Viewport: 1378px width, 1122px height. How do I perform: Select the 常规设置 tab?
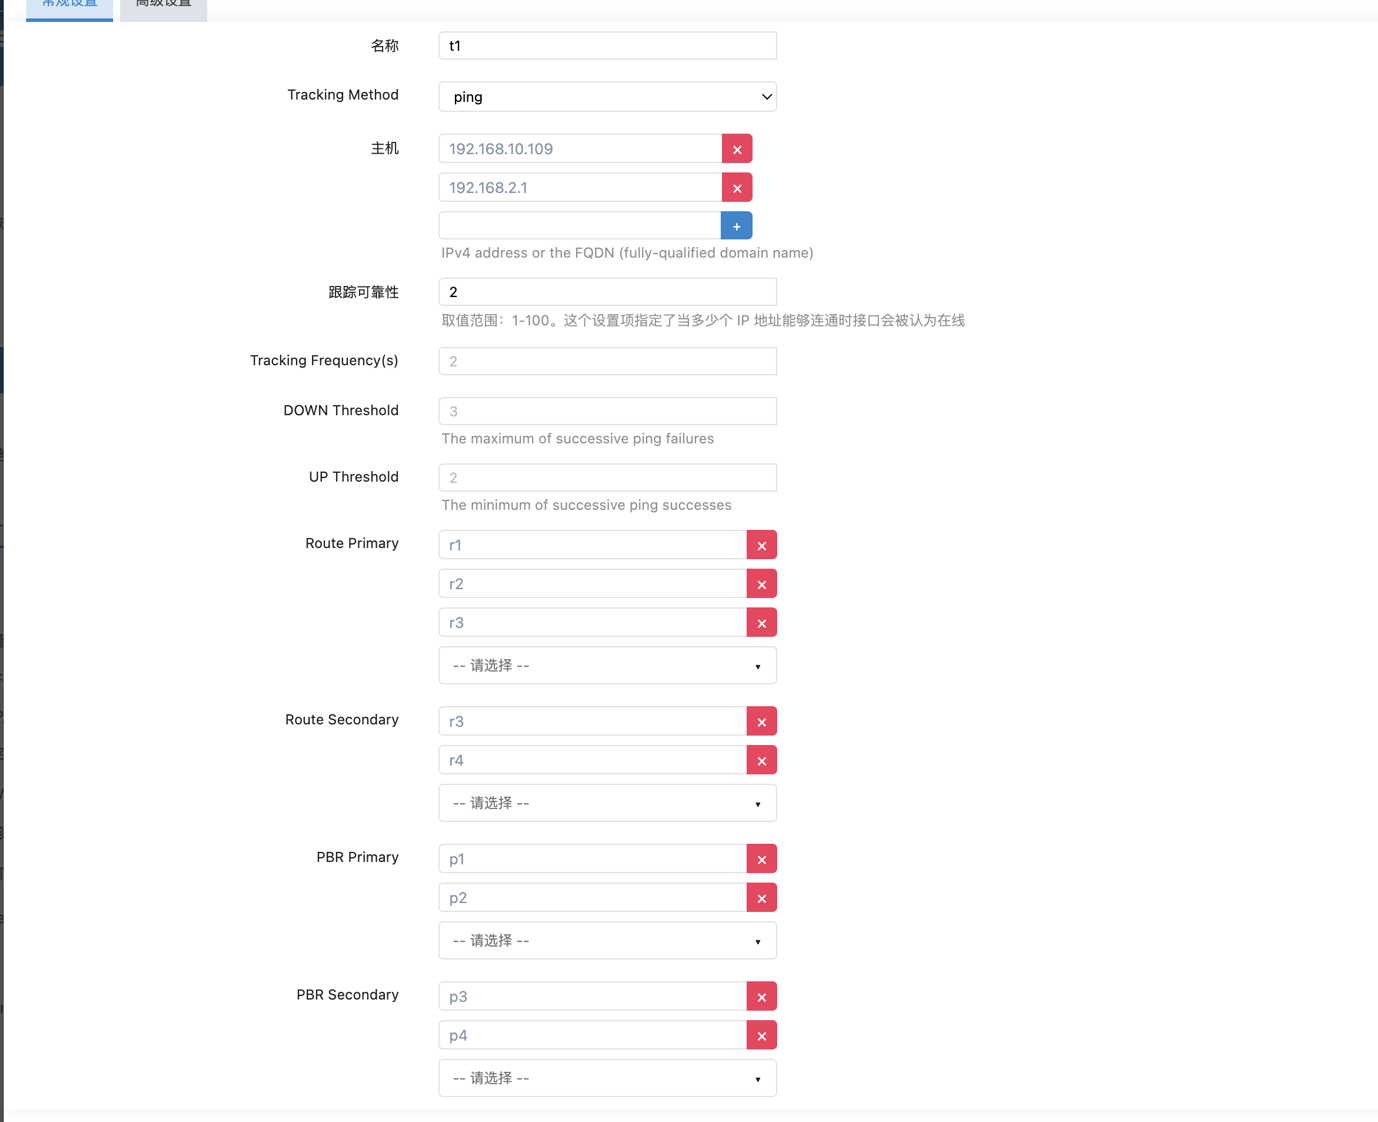69,6
